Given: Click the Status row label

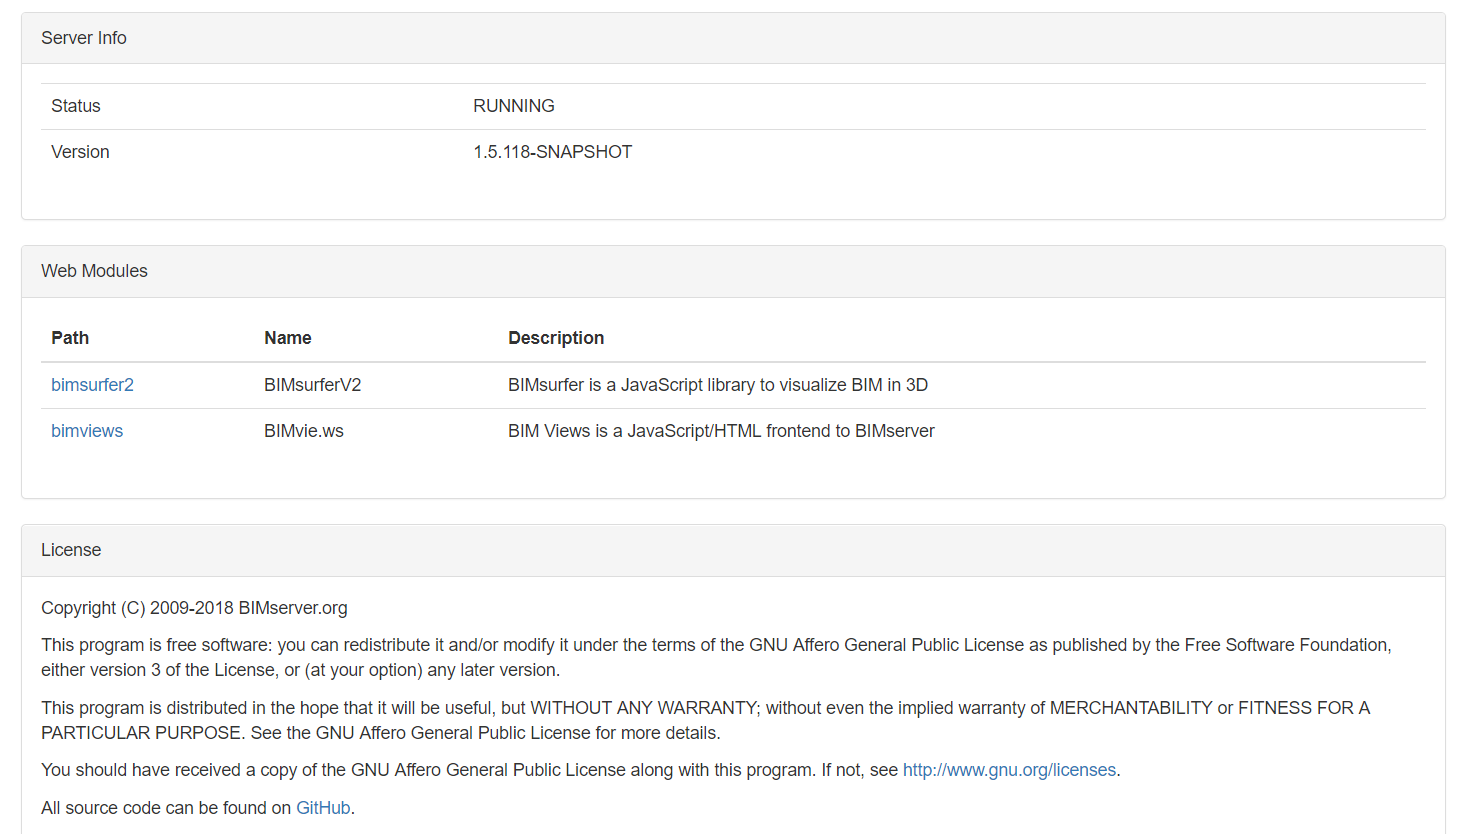Looking at the screenshot, I should click(76, 106).
